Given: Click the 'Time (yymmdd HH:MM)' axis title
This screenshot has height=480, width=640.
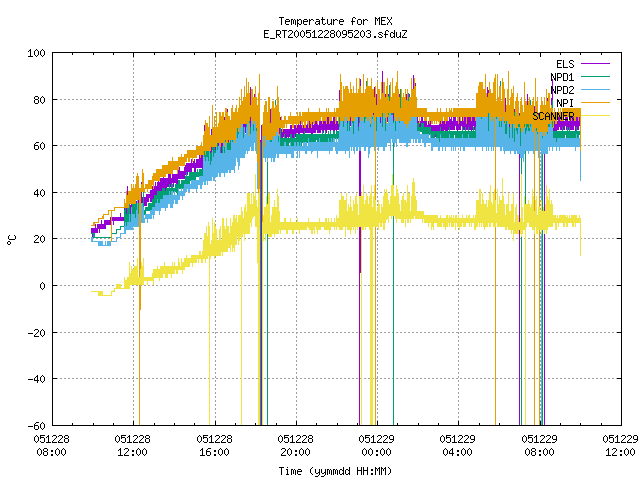Looking at the screenshot, I should (x=335, y=471).
